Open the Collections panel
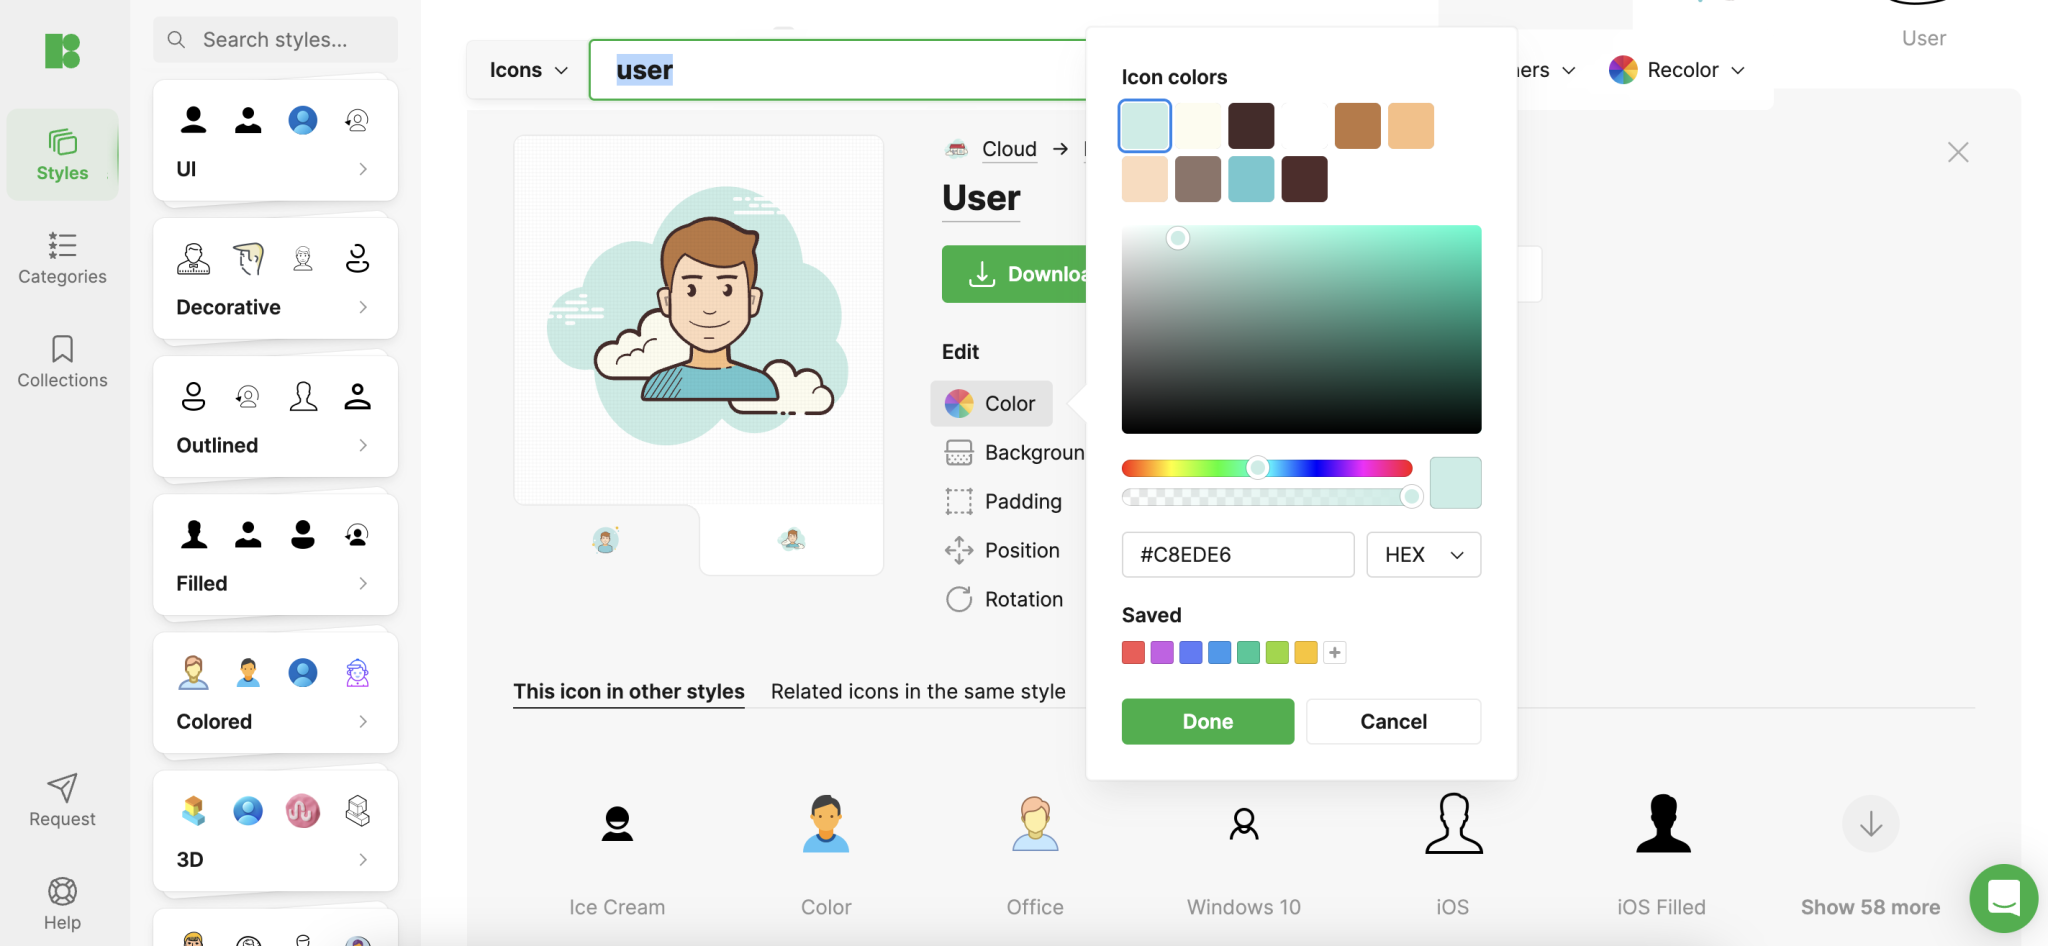The height and width of the screenshot is (946, 2048). point(62,362)
